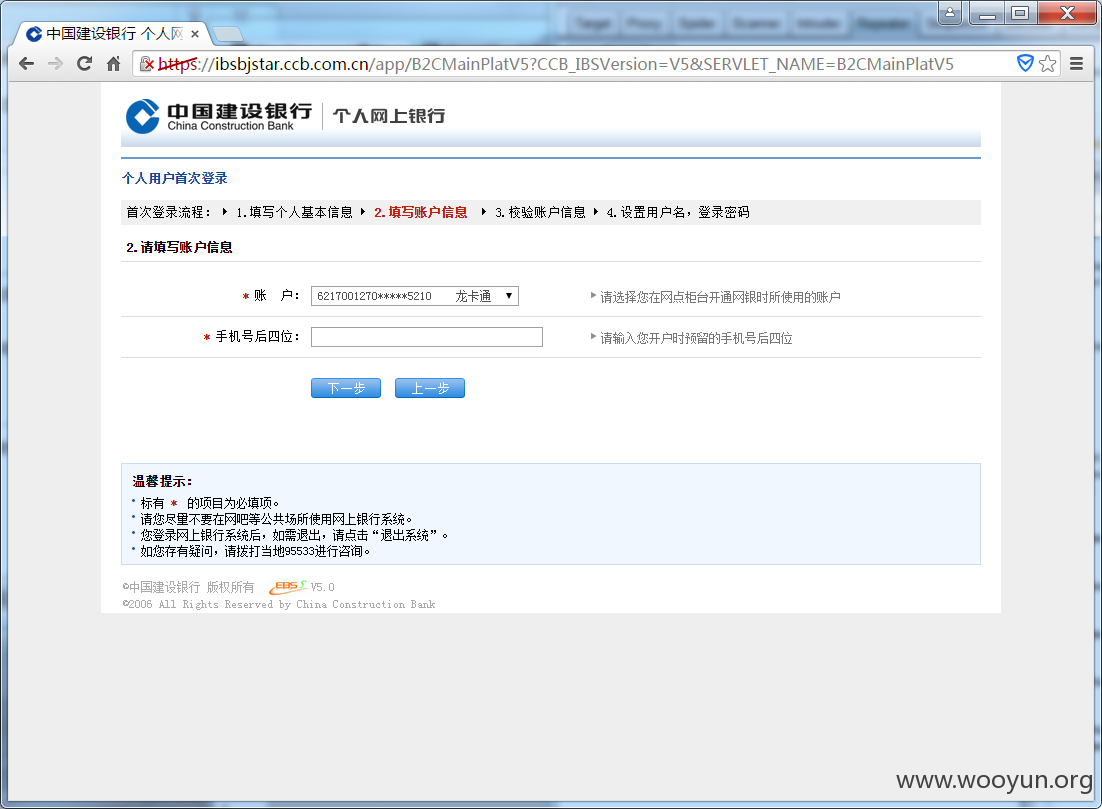Click step 2.填写账户信息 in red
Image resolution: width=1102 pixels, height=809 pixels.
420,212
